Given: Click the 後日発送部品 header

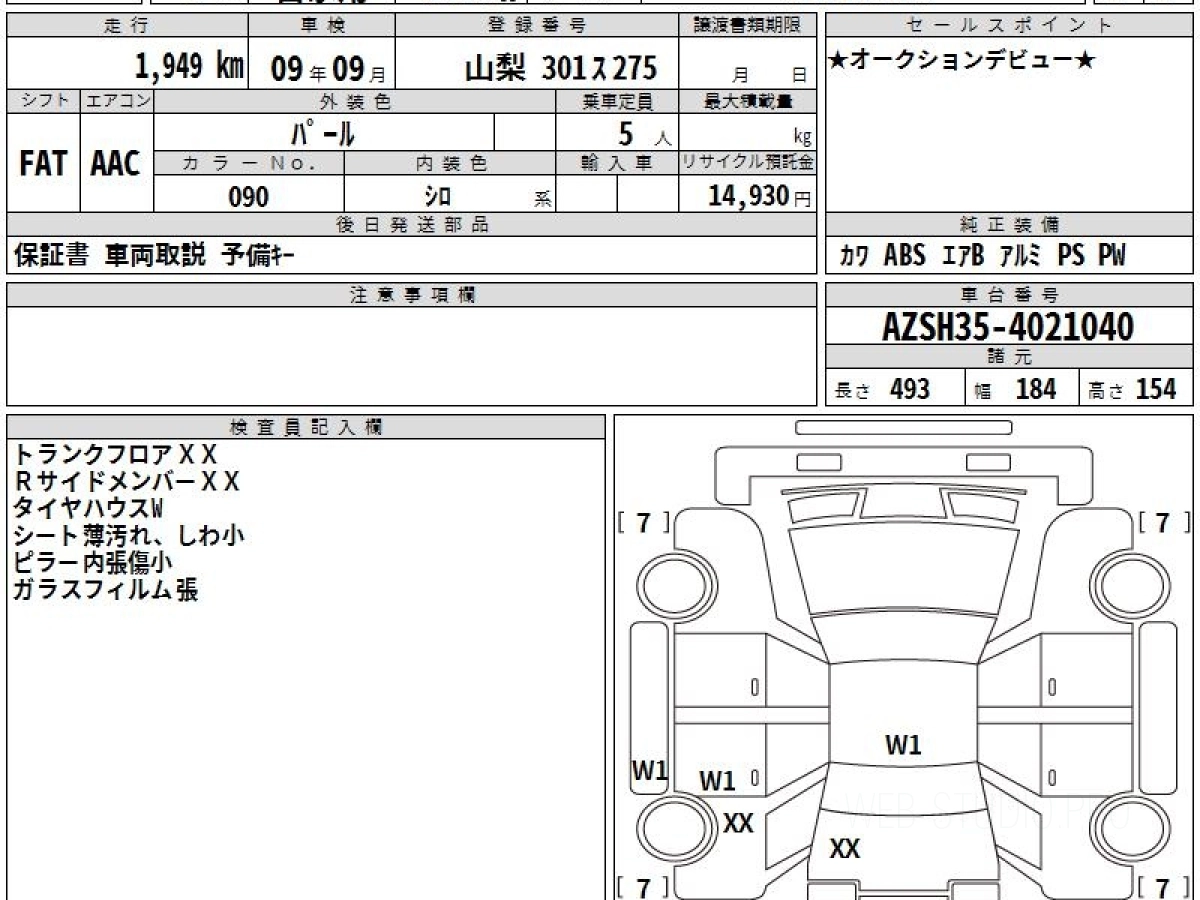Looking at the screenshot, I should point(412,225).
